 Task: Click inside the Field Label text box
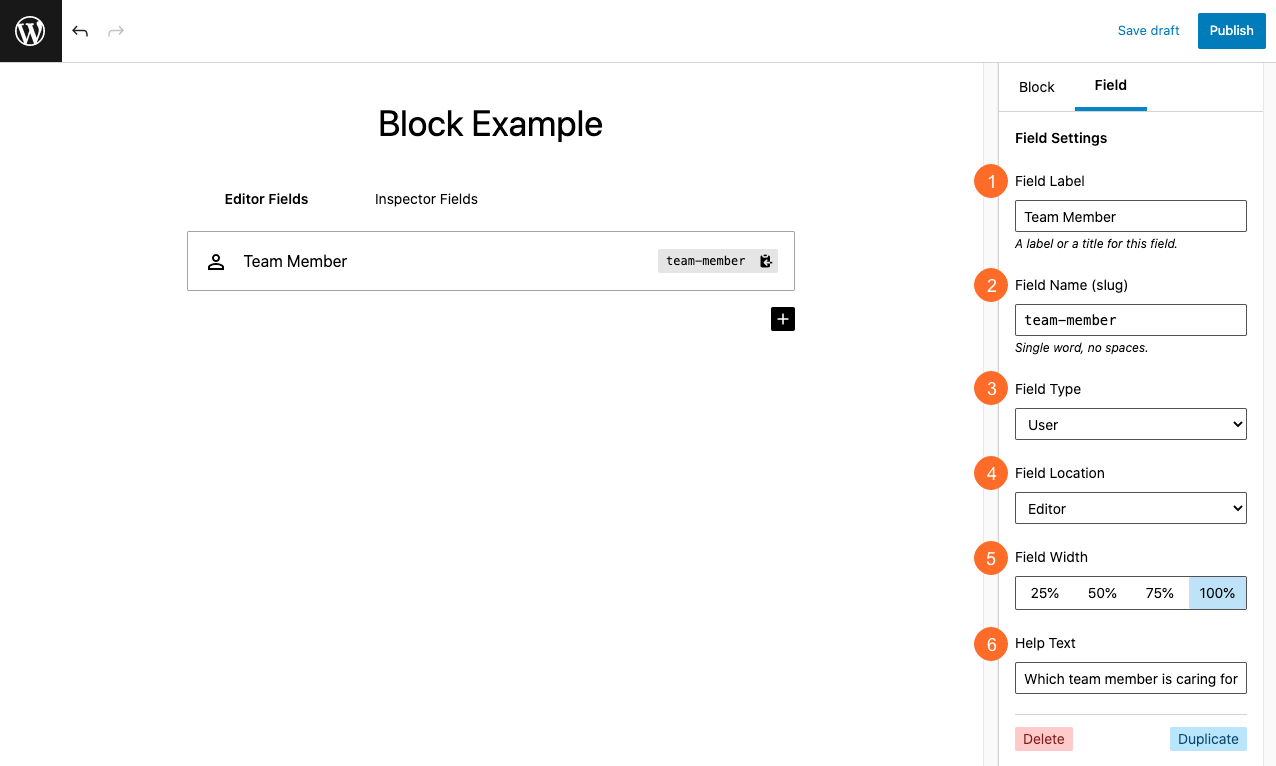click(1130, 216)
